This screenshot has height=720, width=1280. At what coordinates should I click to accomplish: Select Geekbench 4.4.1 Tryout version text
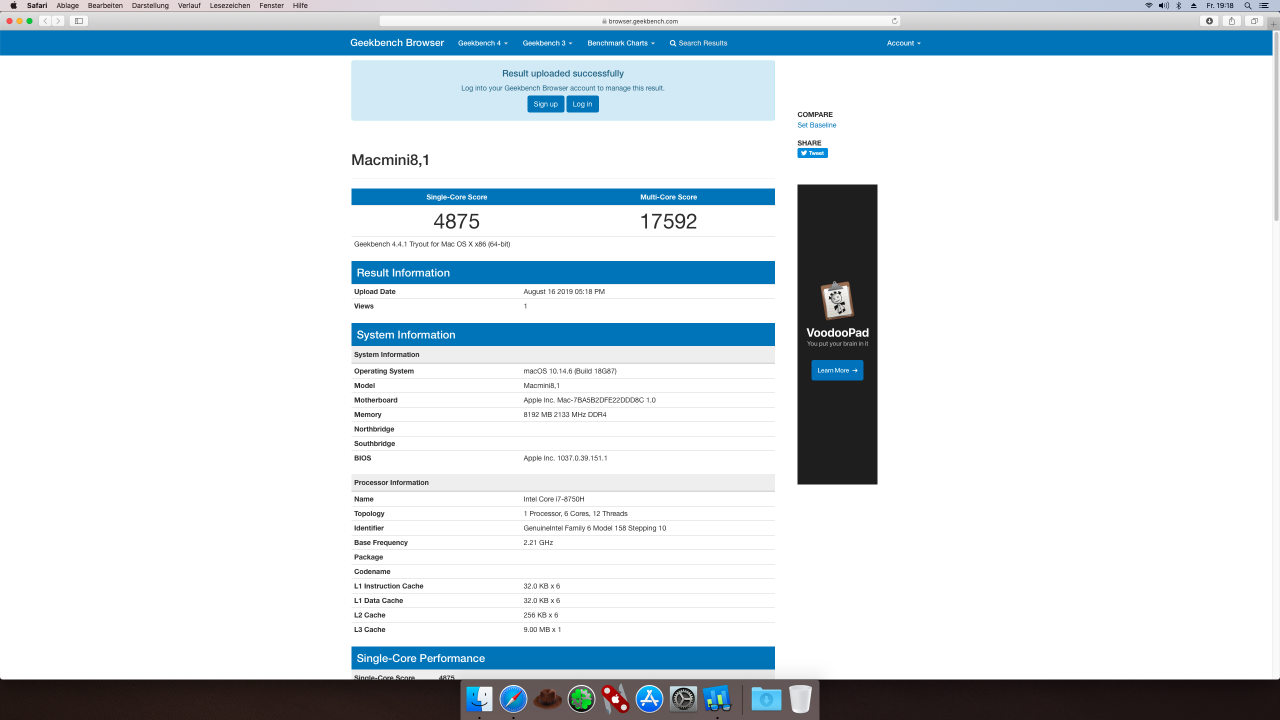tap(432, 244)
